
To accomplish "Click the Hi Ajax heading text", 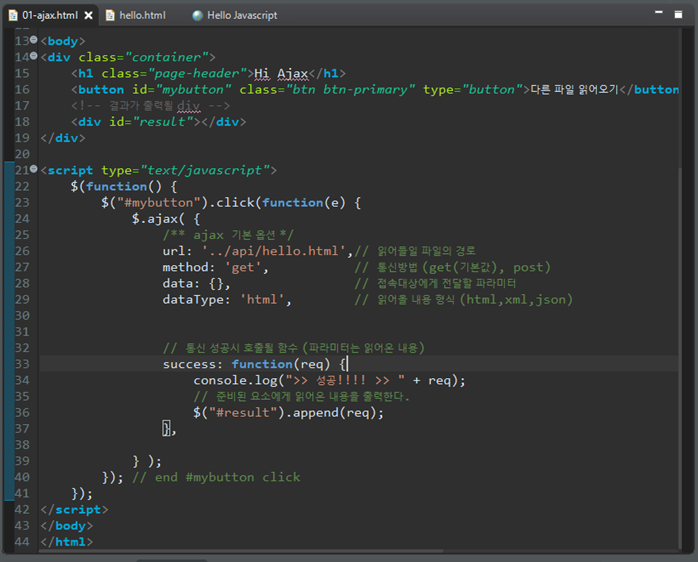I will point(281,73).
